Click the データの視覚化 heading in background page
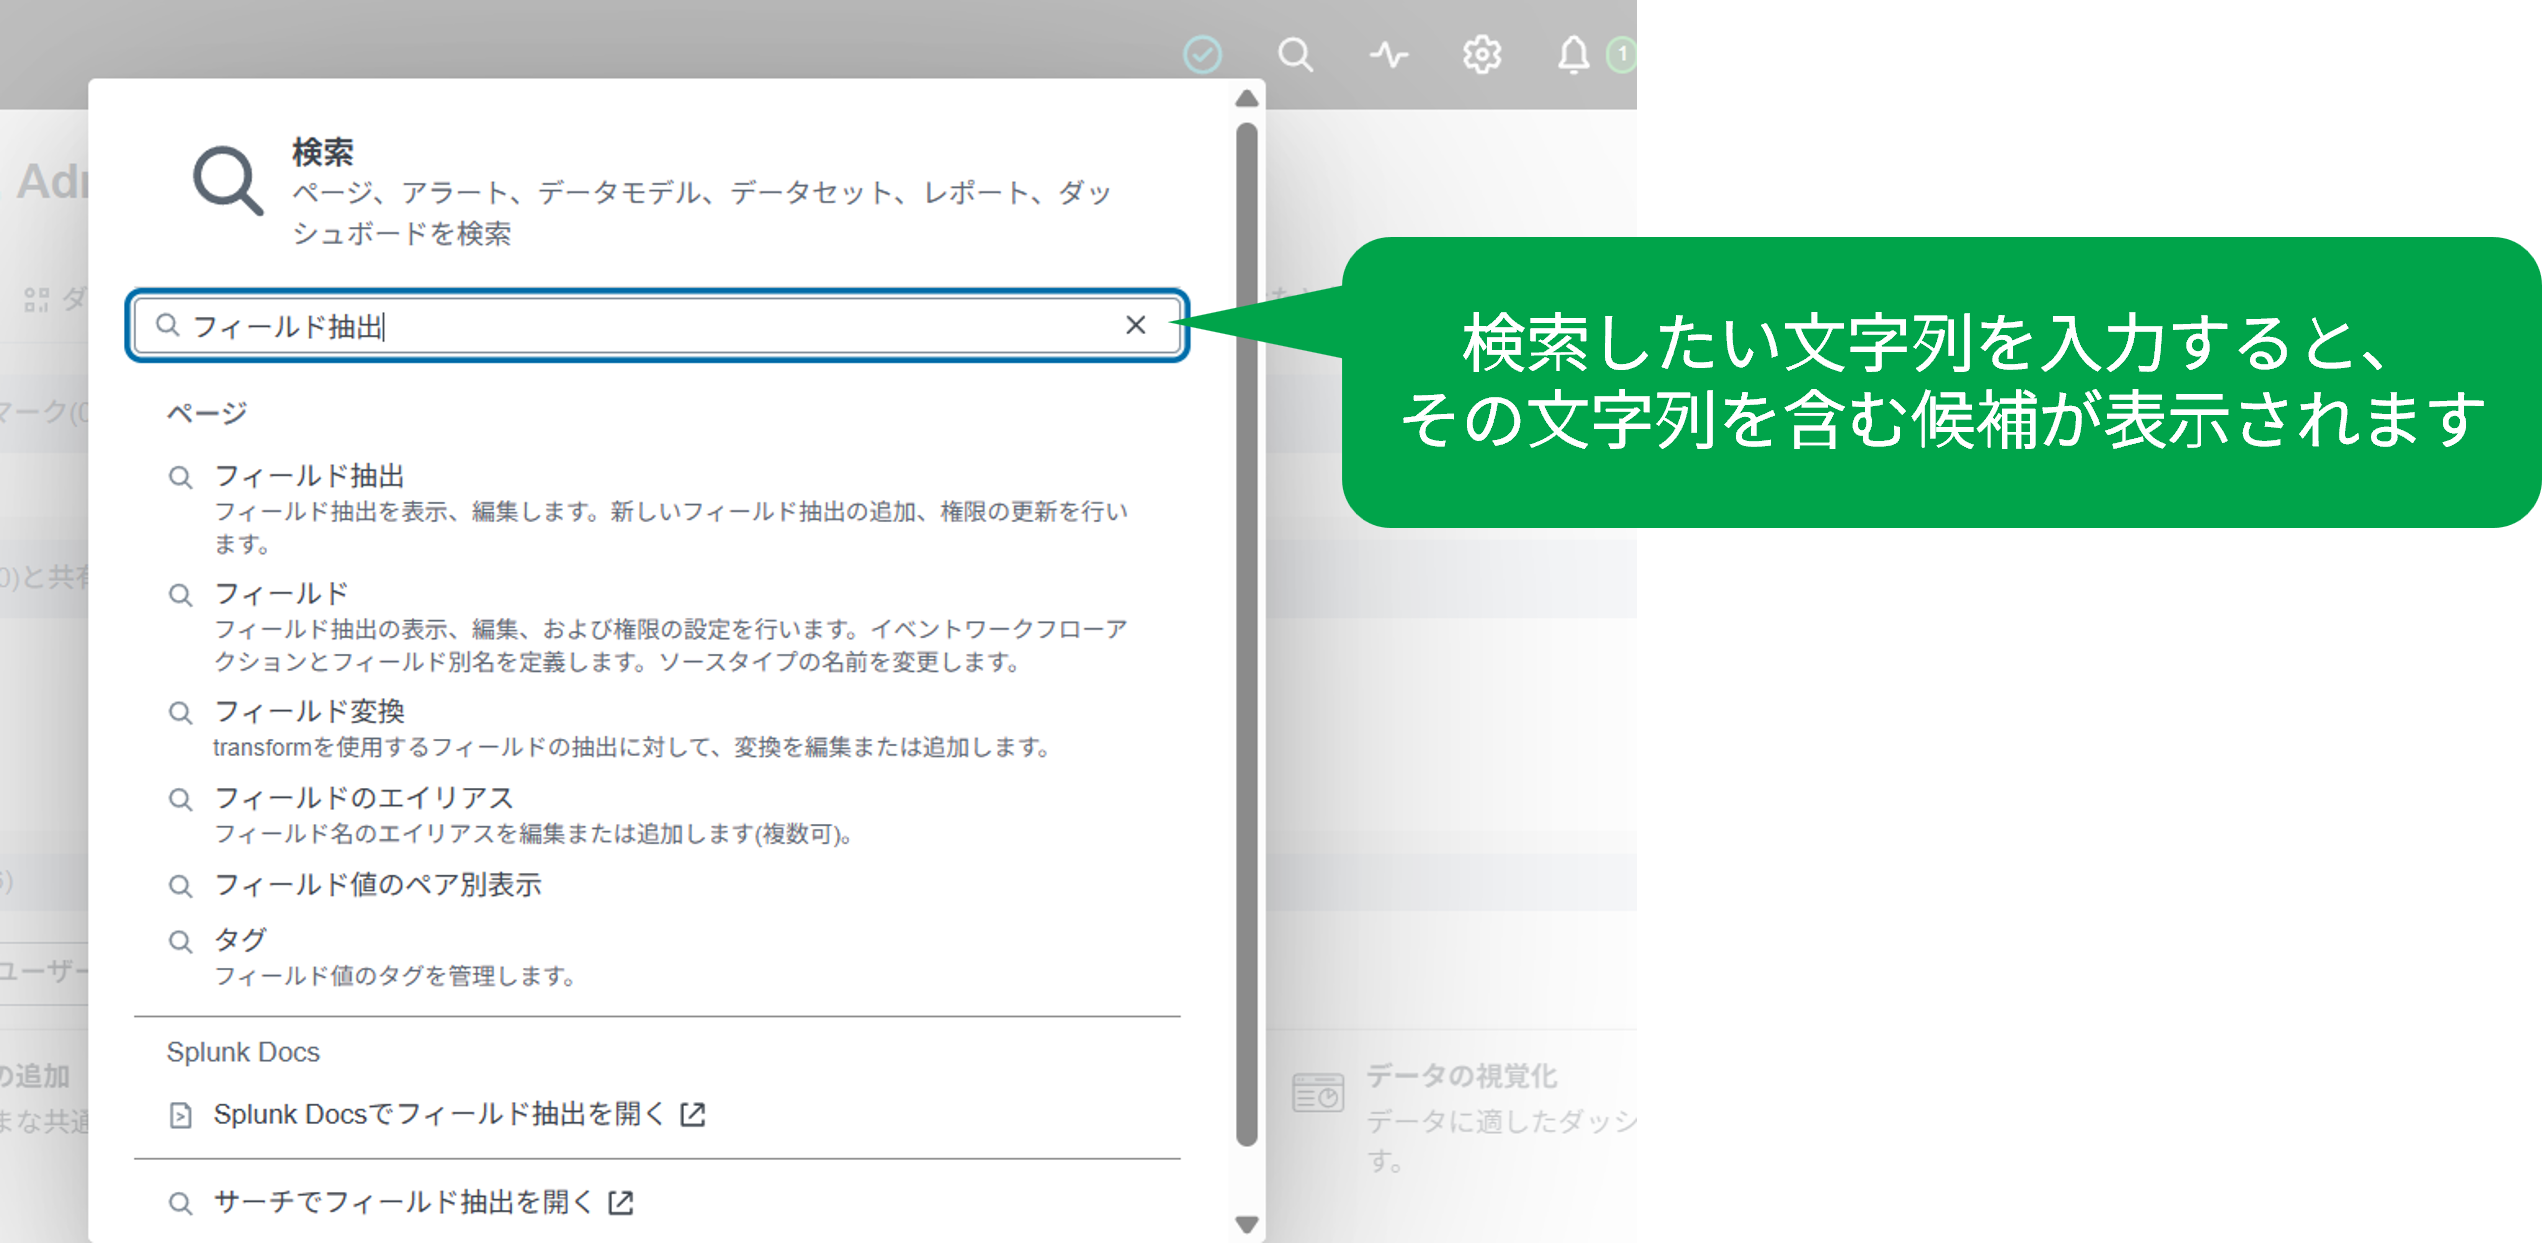 coord(1461,1076)
